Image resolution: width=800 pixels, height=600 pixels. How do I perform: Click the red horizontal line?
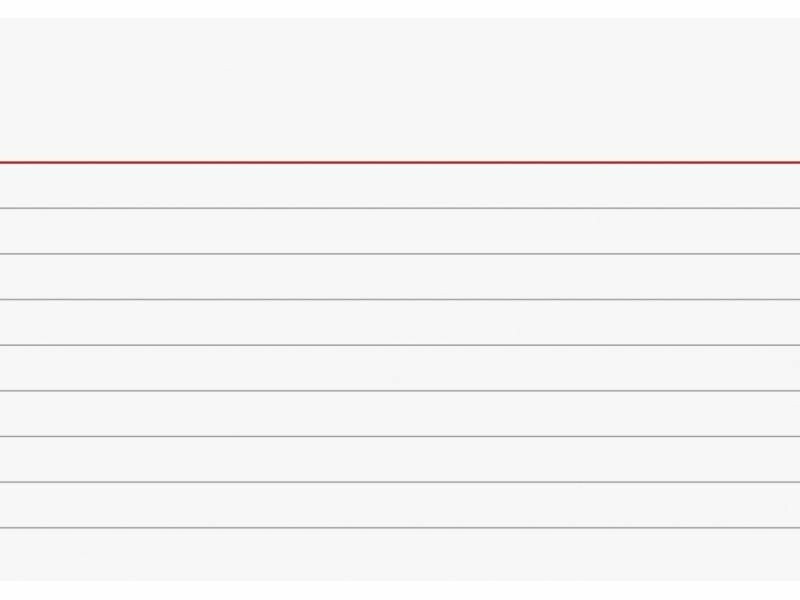coord(400,162)
